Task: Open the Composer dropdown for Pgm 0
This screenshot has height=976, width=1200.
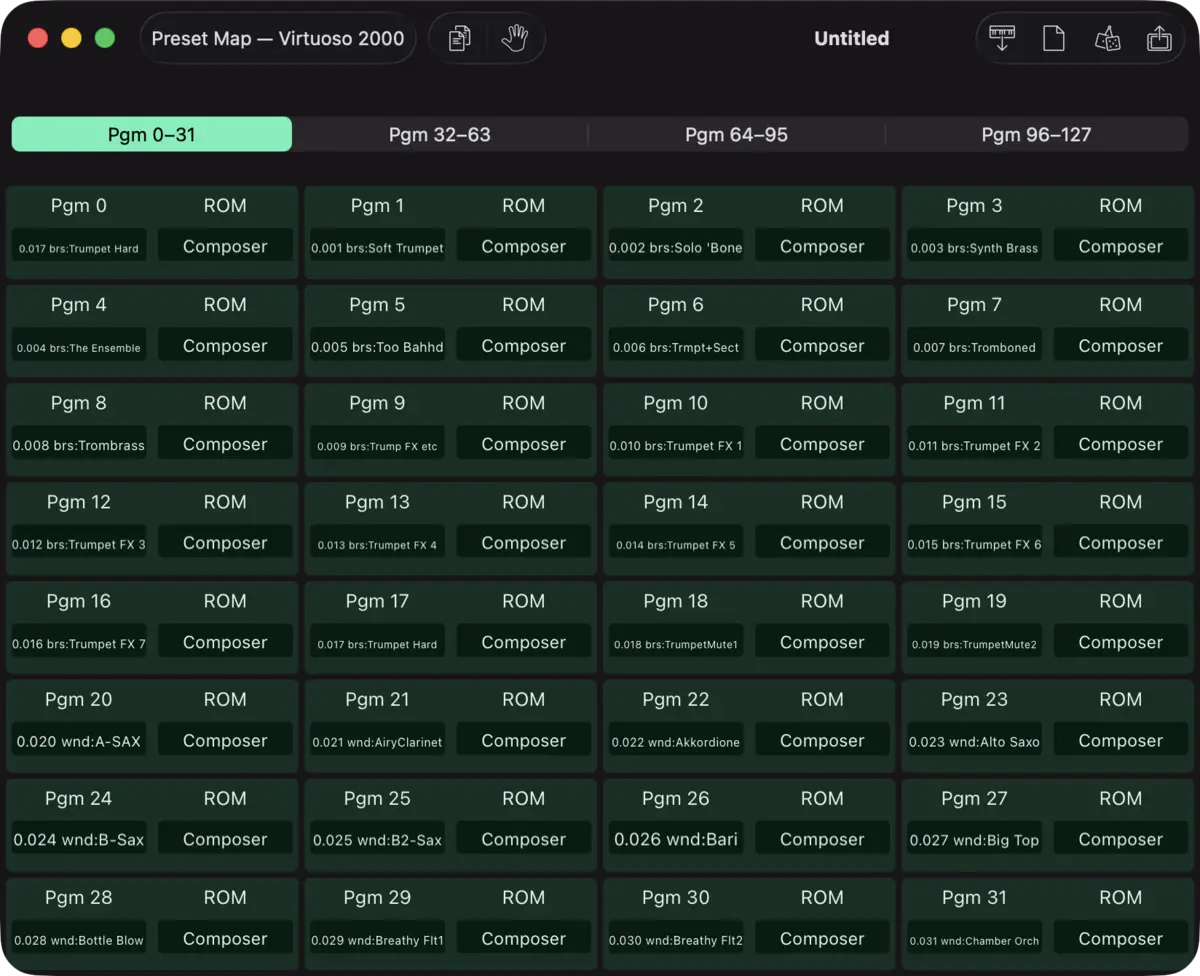Action: (225, 246)
